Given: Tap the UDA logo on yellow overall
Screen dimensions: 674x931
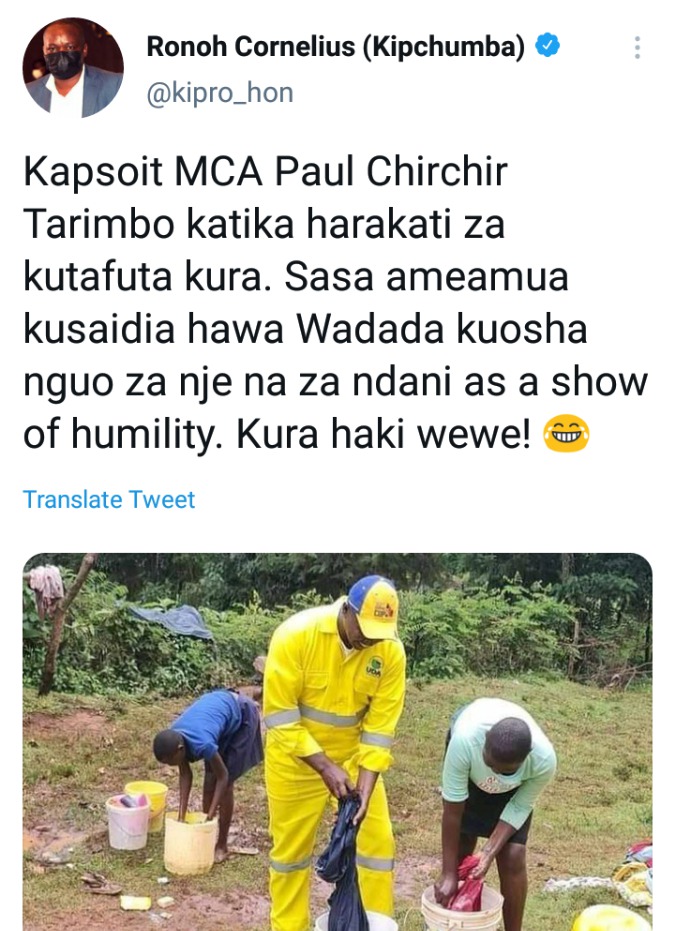Looking at the screenshot, I should pos(375,667).
